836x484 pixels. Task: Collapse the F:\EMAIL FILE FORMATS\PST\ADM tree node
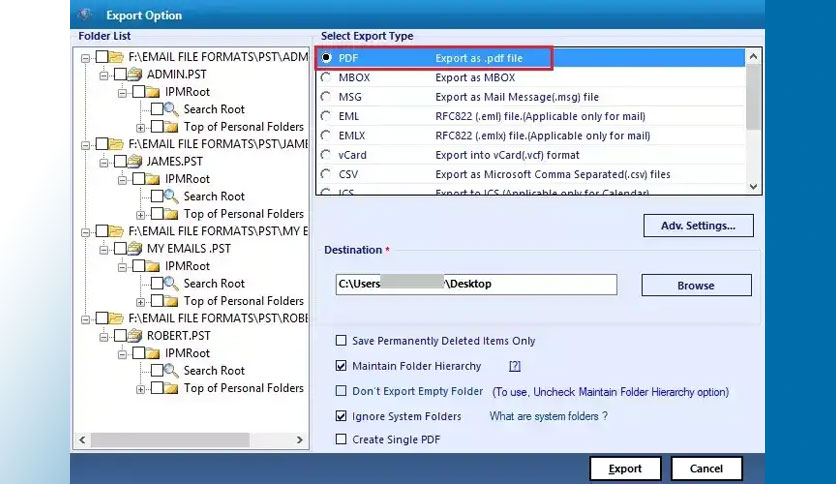pos(85,58)
